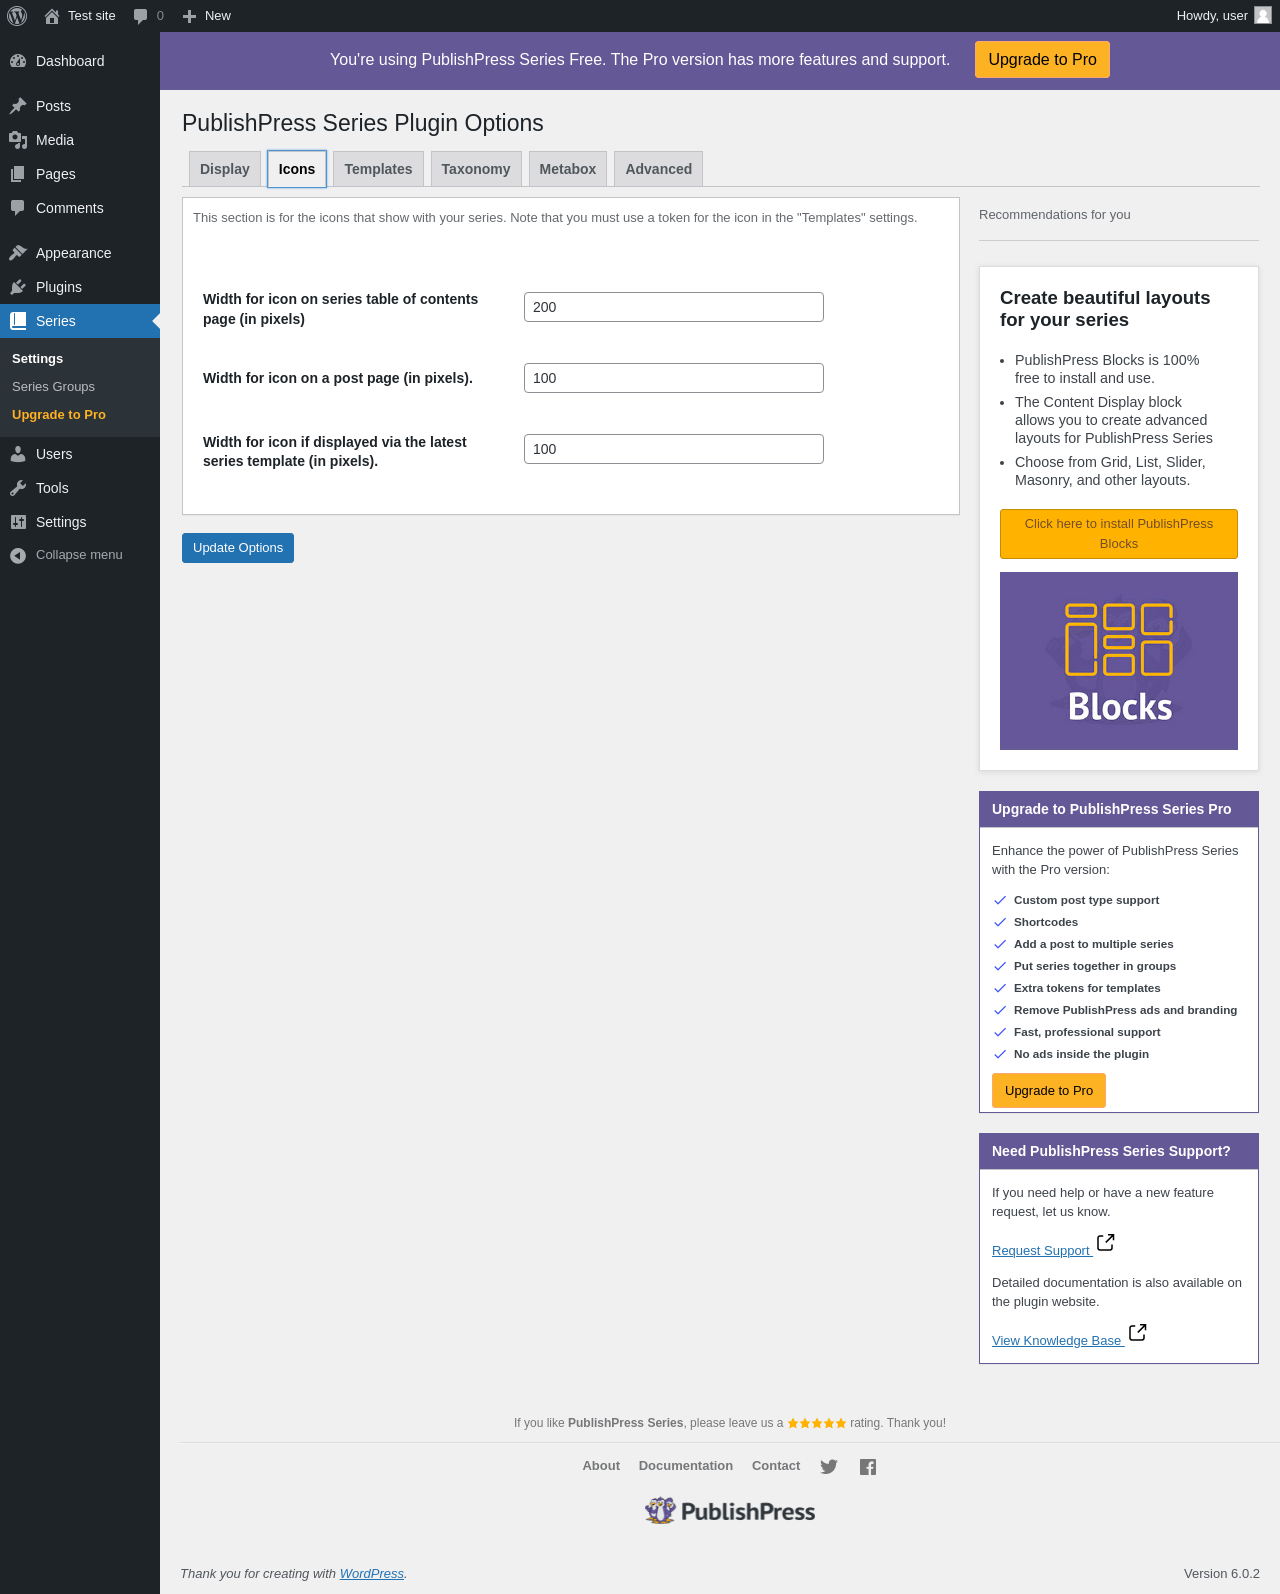Open Appearance in the admin menu
The image size is (1280, 1594).
point(80,253)
